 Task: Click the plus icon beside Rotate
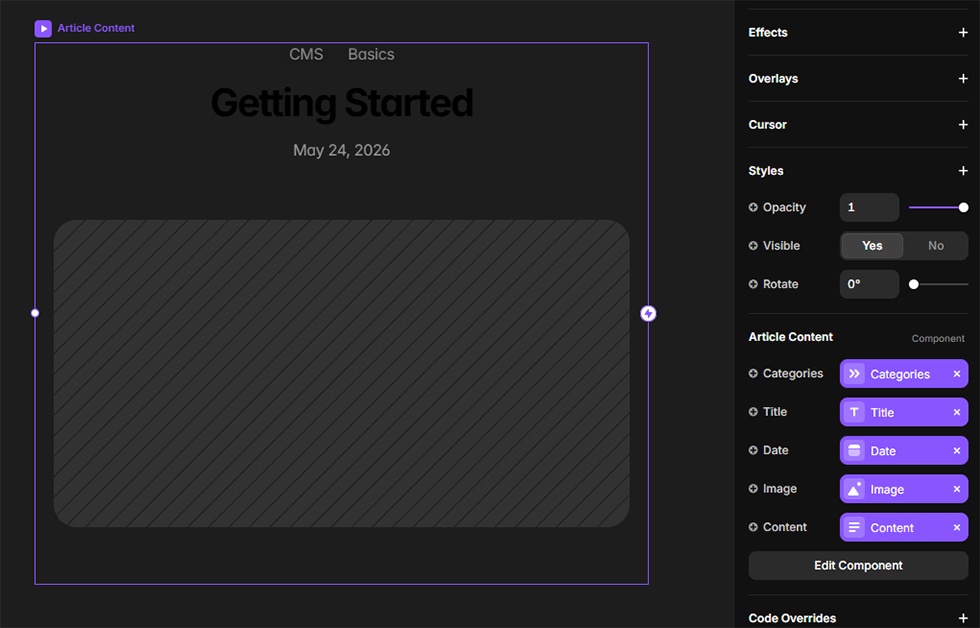[753, 284]
